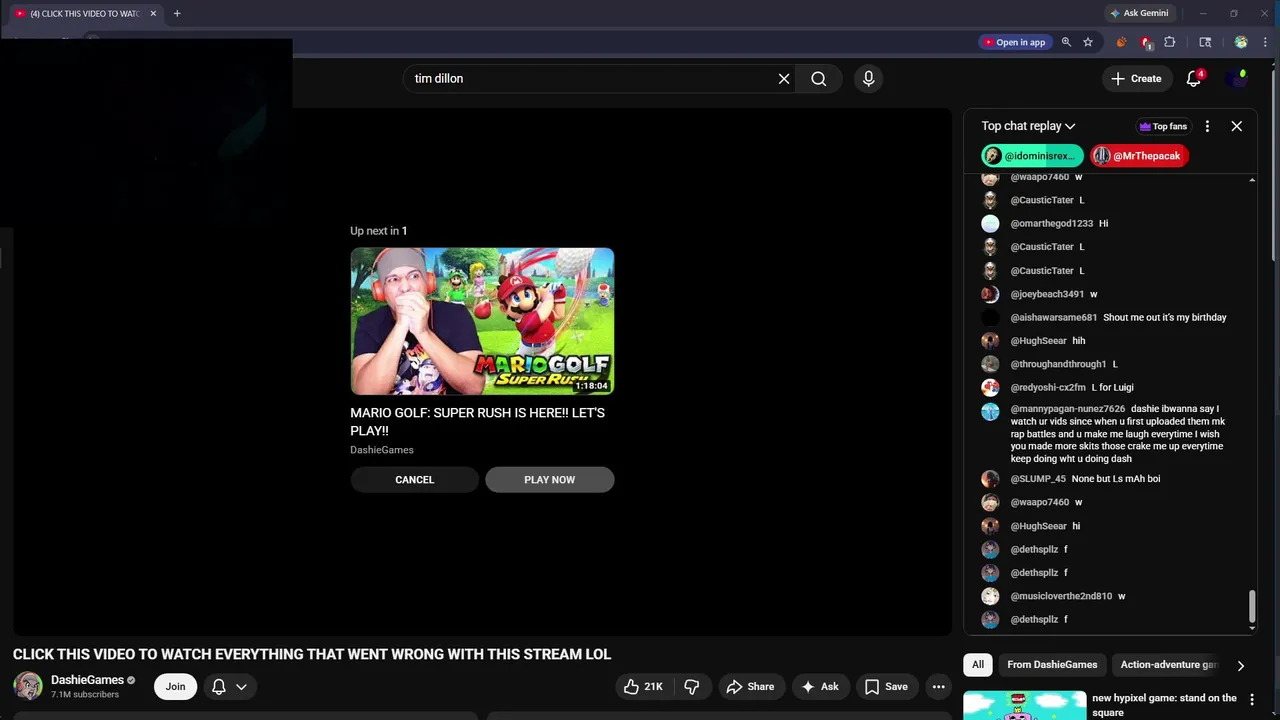The height and width of the screenshot is (720, 1280).
Task: Open the Top fans leaderboard
Action: 1163,126
